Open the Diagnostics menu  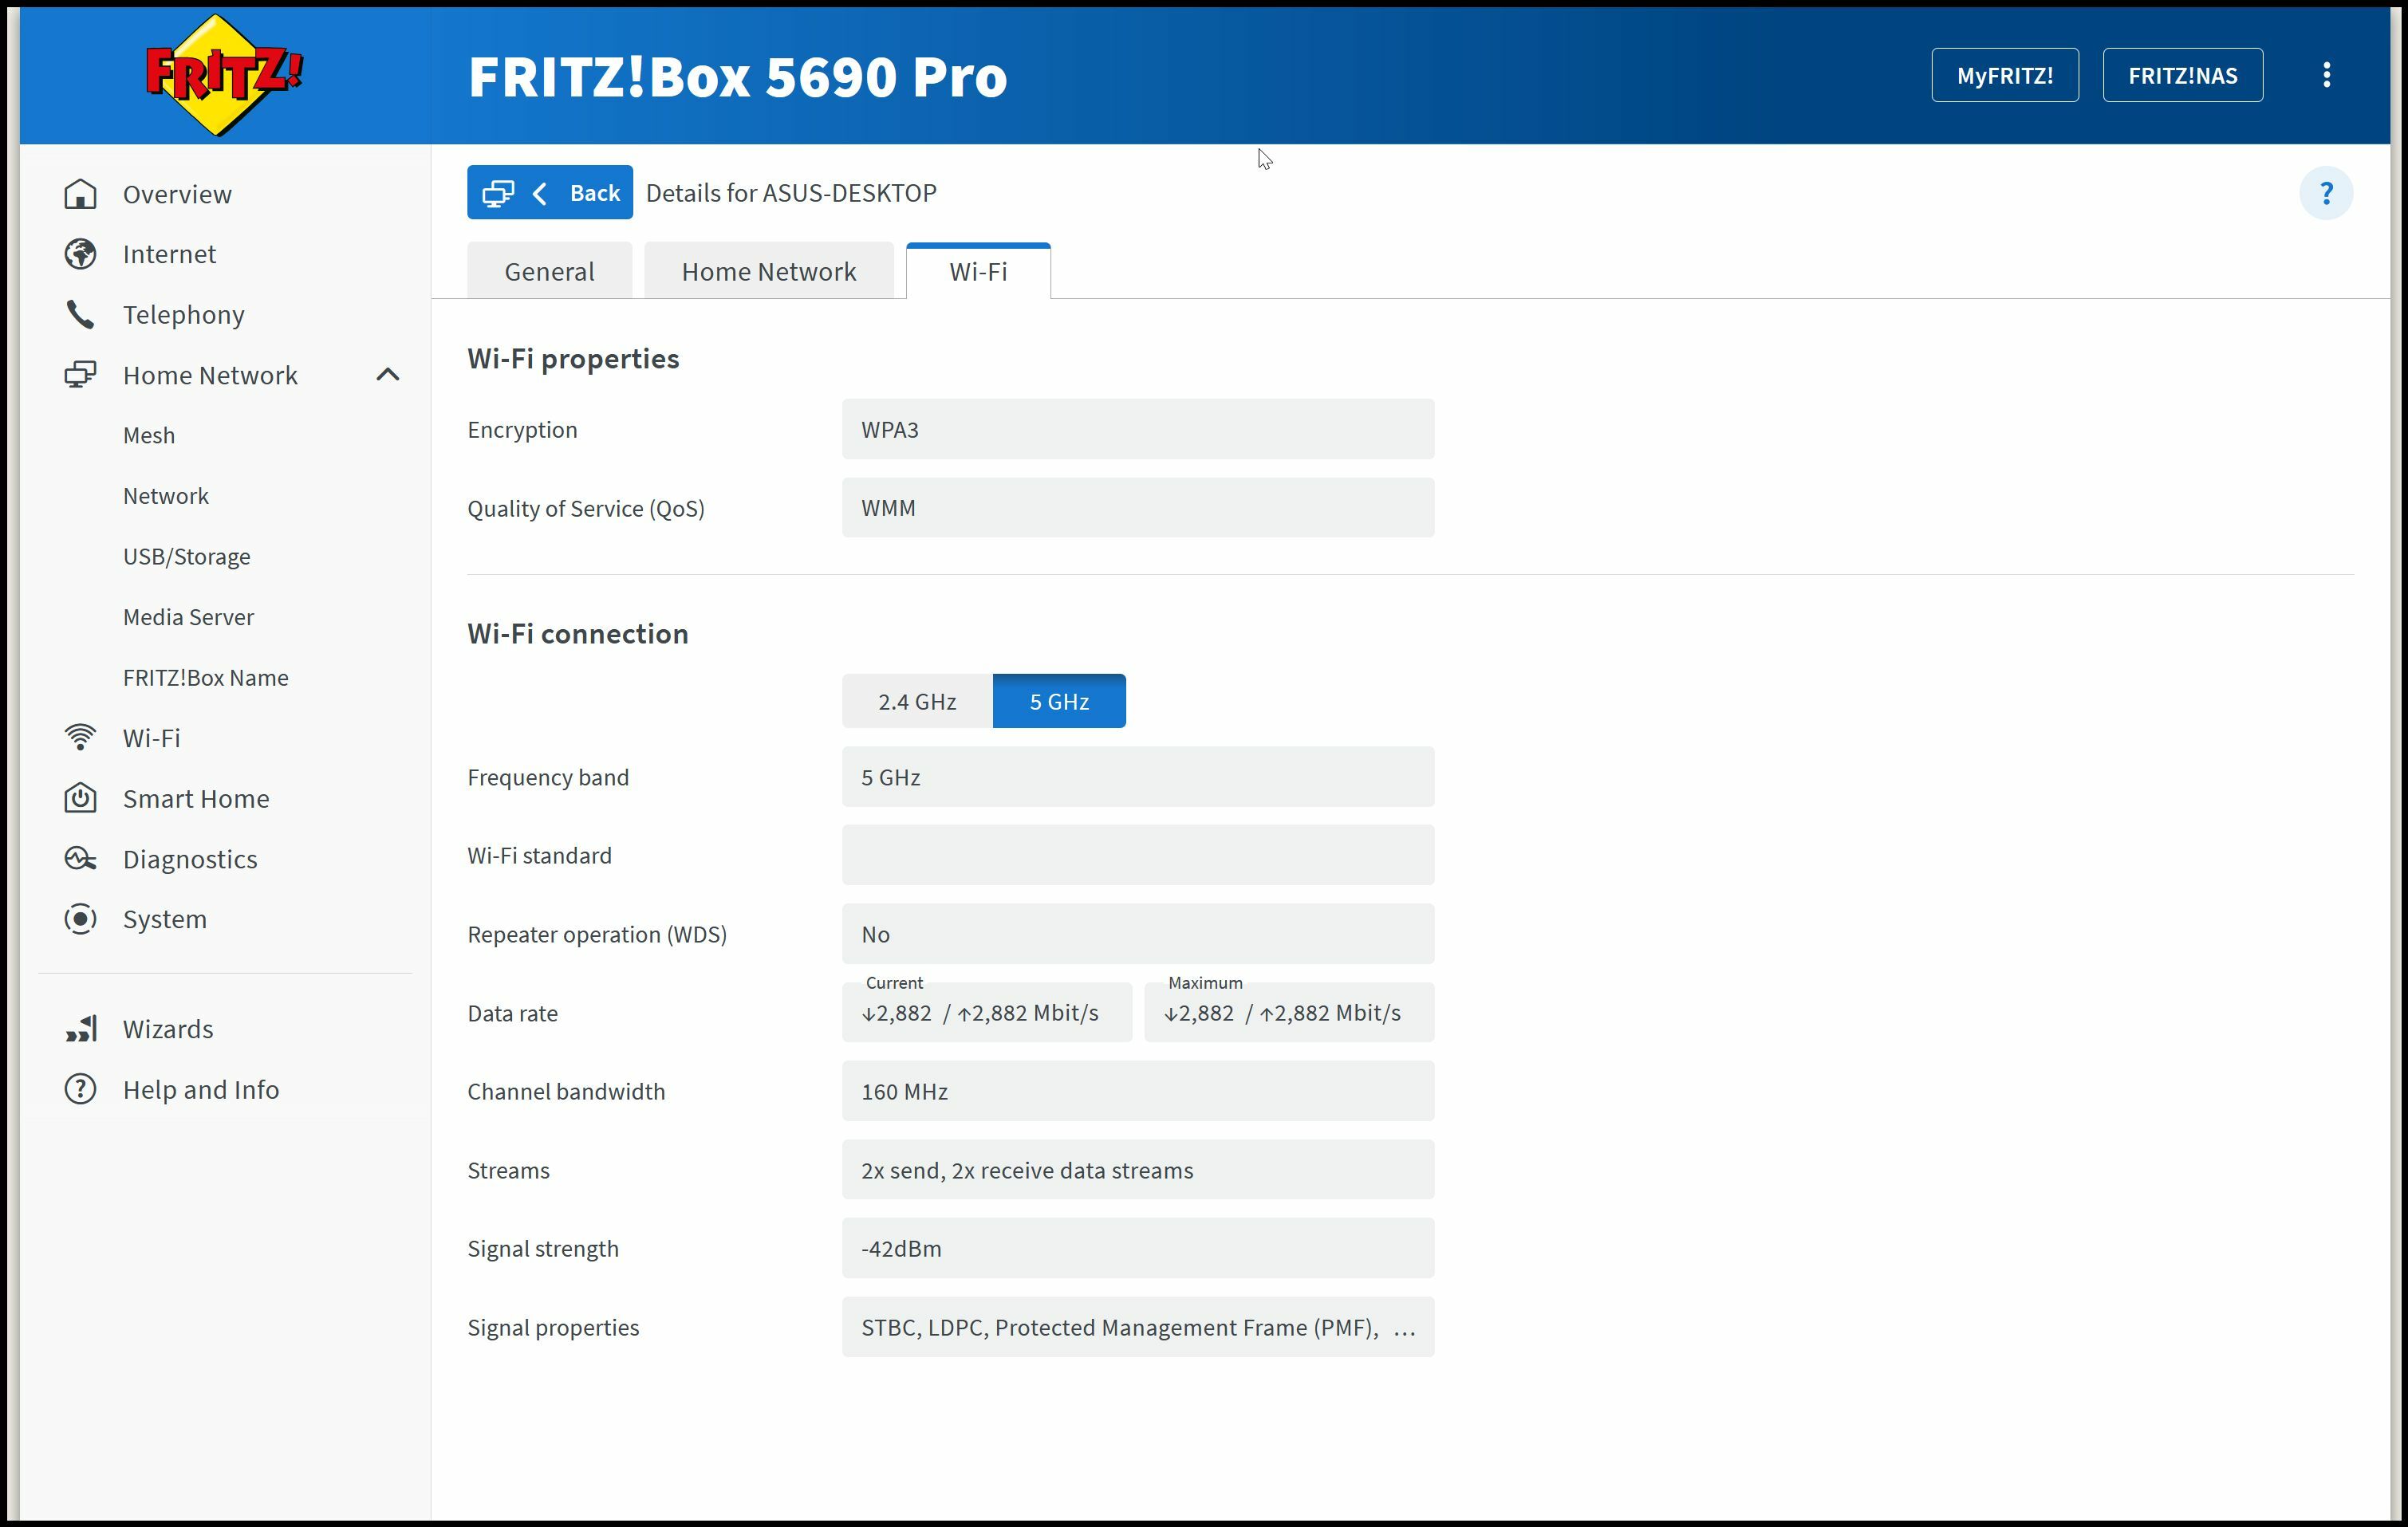(x=190, y=859)
